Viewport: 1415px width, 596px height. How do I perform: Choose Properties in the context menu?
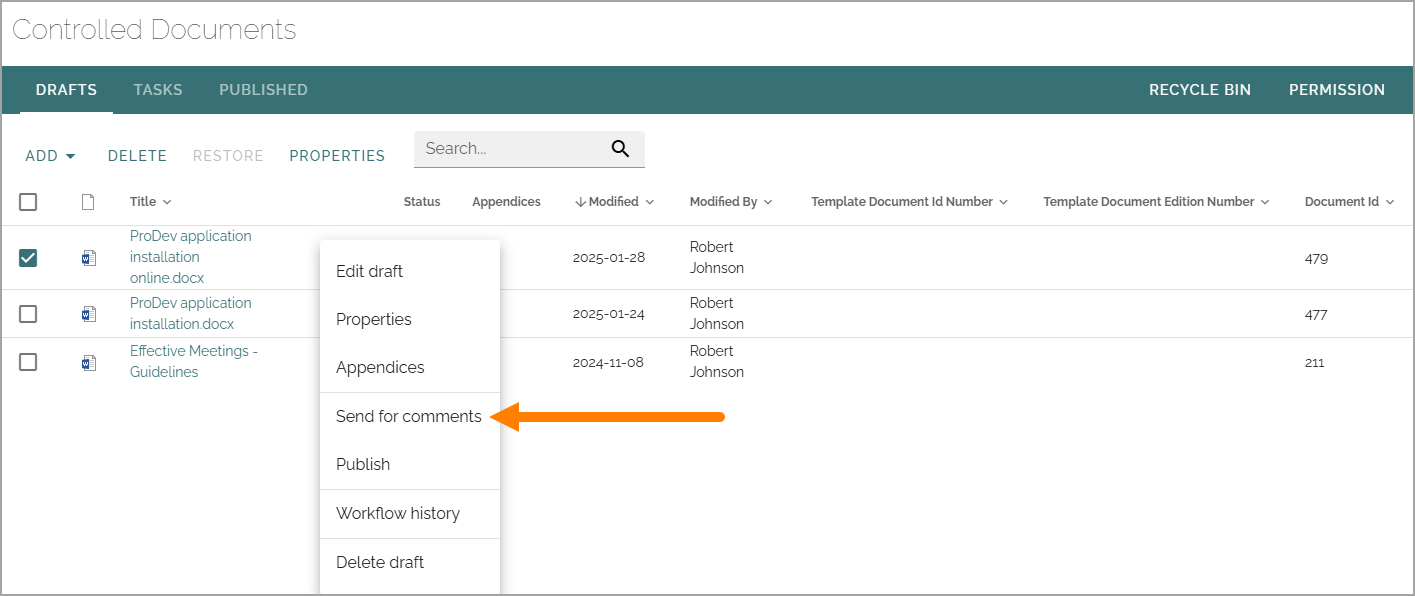(x=410, y=319)
